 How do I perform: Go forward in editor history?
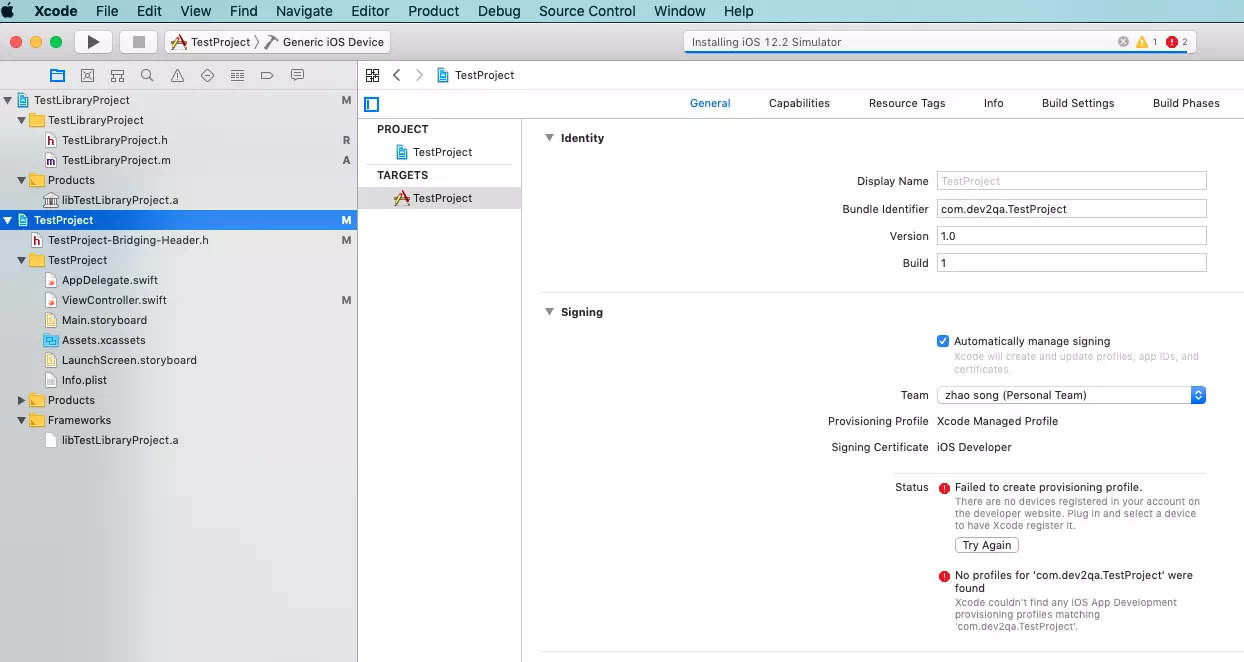pyautogui.click(x=419, y=75)
